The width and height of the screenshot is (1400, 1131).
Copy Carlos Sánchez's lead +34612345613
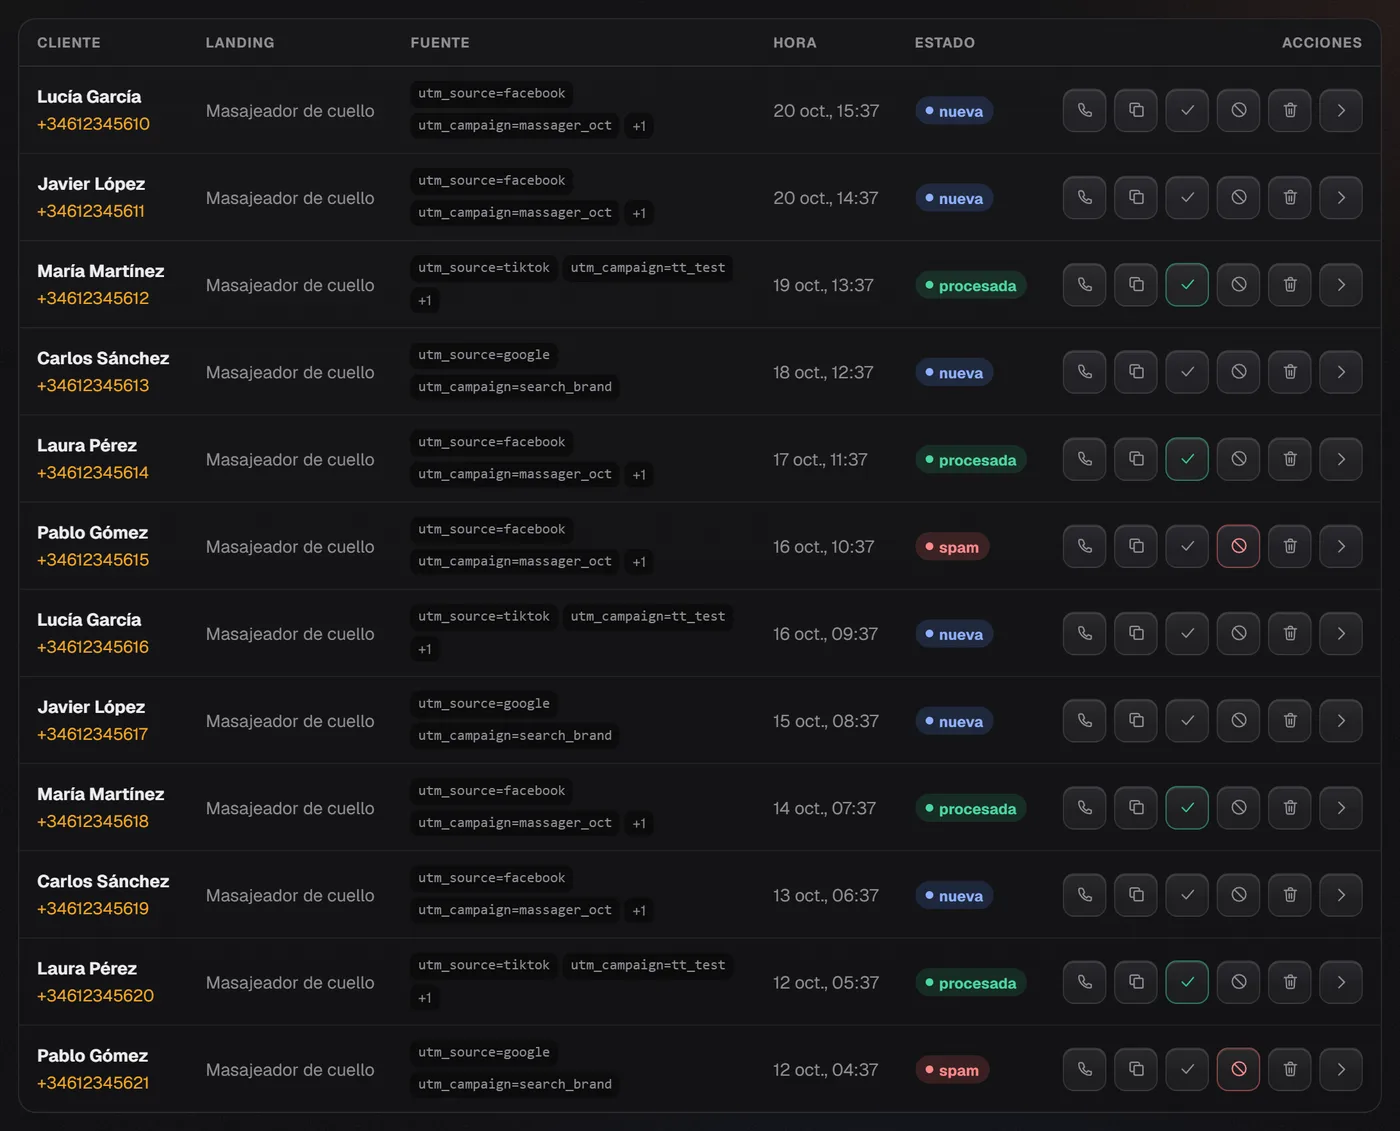1136,372
